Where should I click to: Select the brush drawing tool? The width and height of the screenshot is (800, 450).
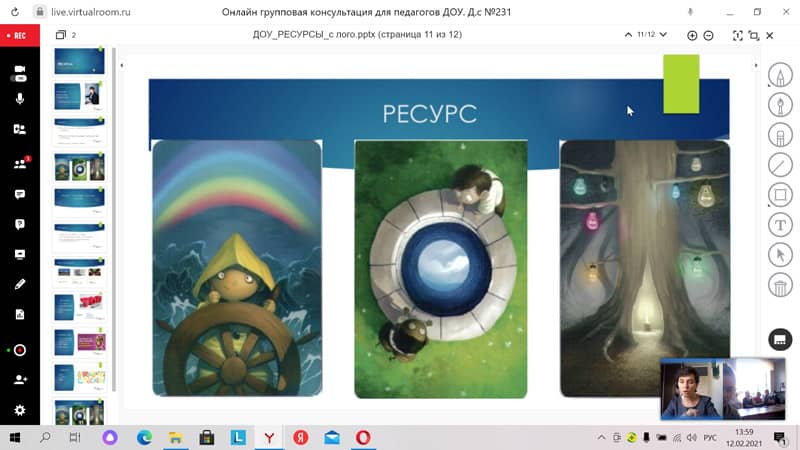780,105
